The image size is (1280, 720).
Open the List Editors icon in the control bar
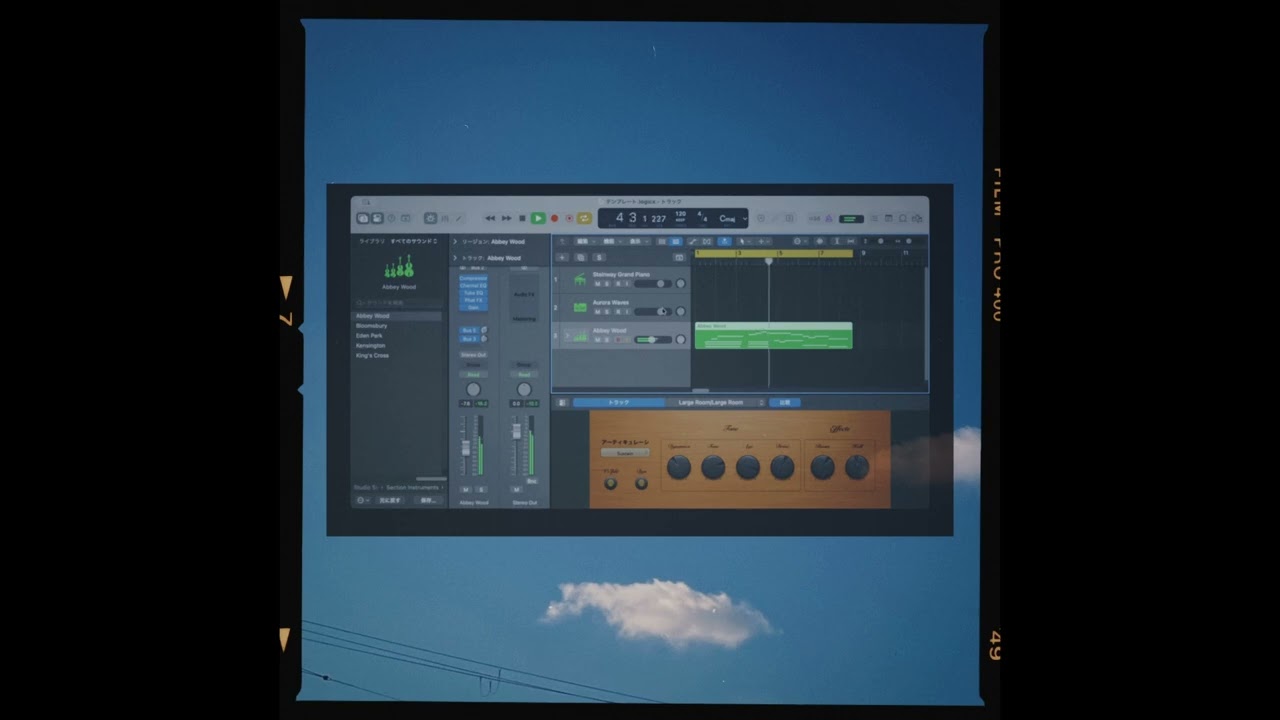(x=876, y=218)
